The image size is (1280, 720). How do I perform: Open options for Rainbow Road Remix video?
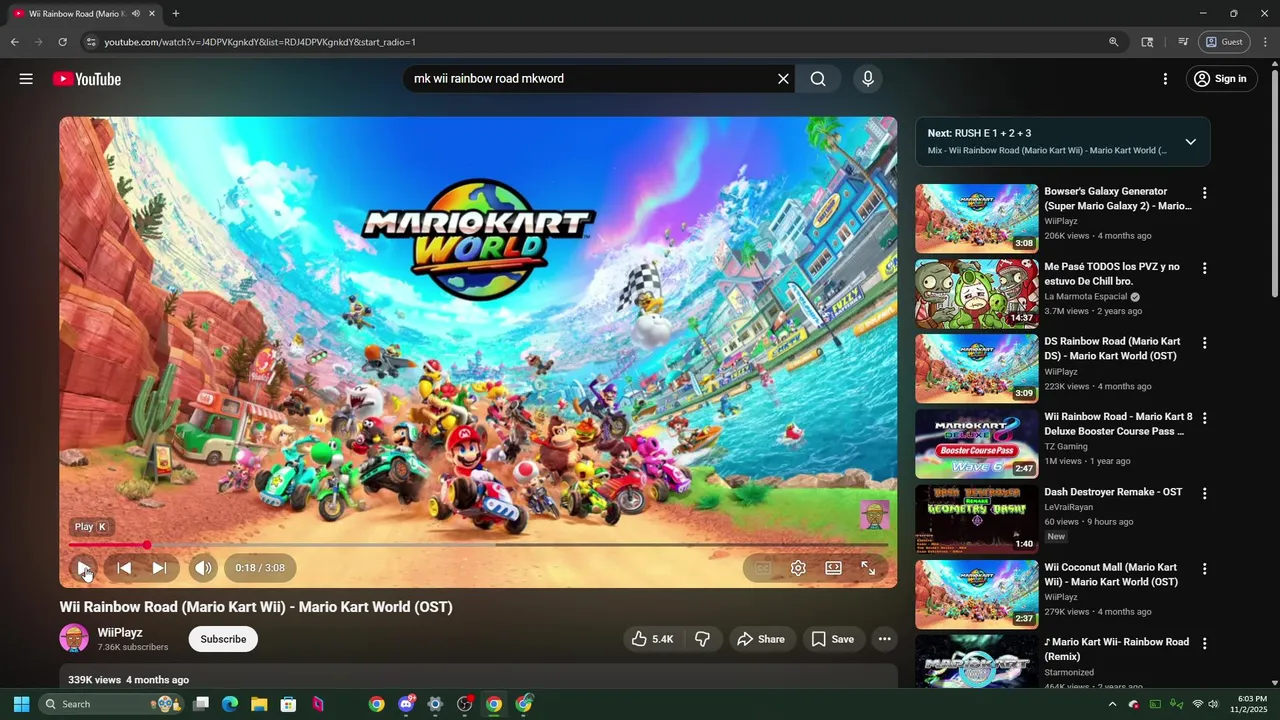click(x=1204, y=644)
